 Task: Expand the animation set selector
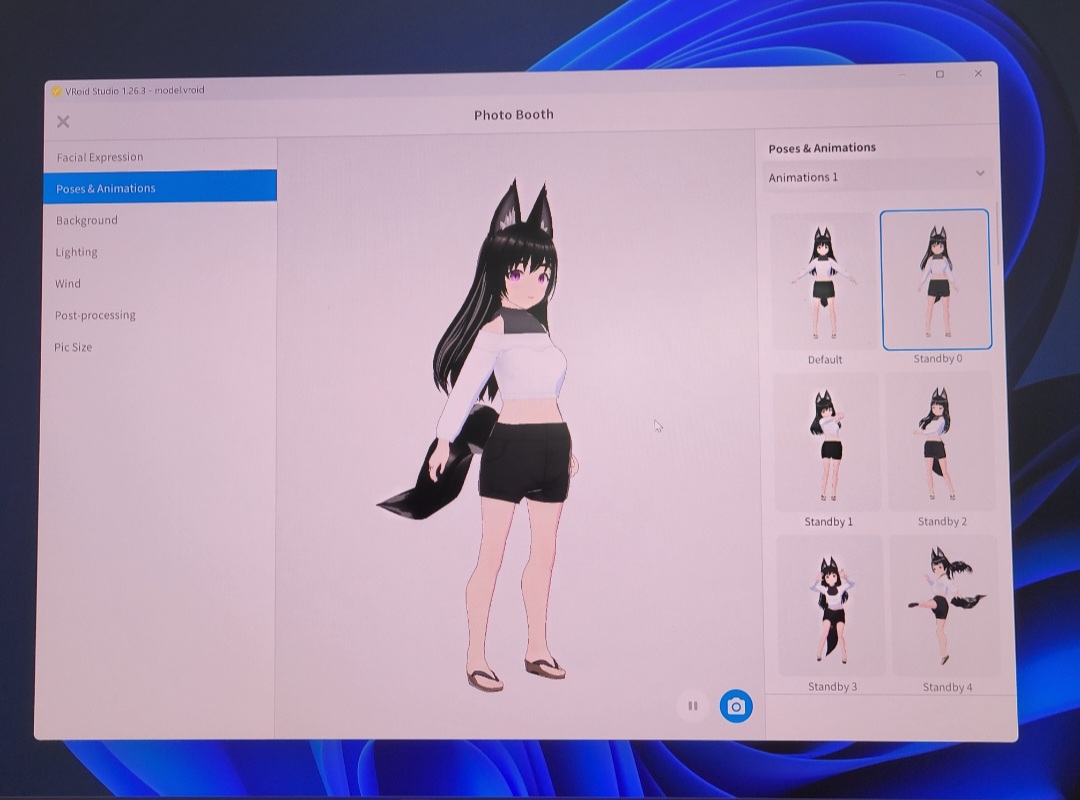(x=878, y=177)
